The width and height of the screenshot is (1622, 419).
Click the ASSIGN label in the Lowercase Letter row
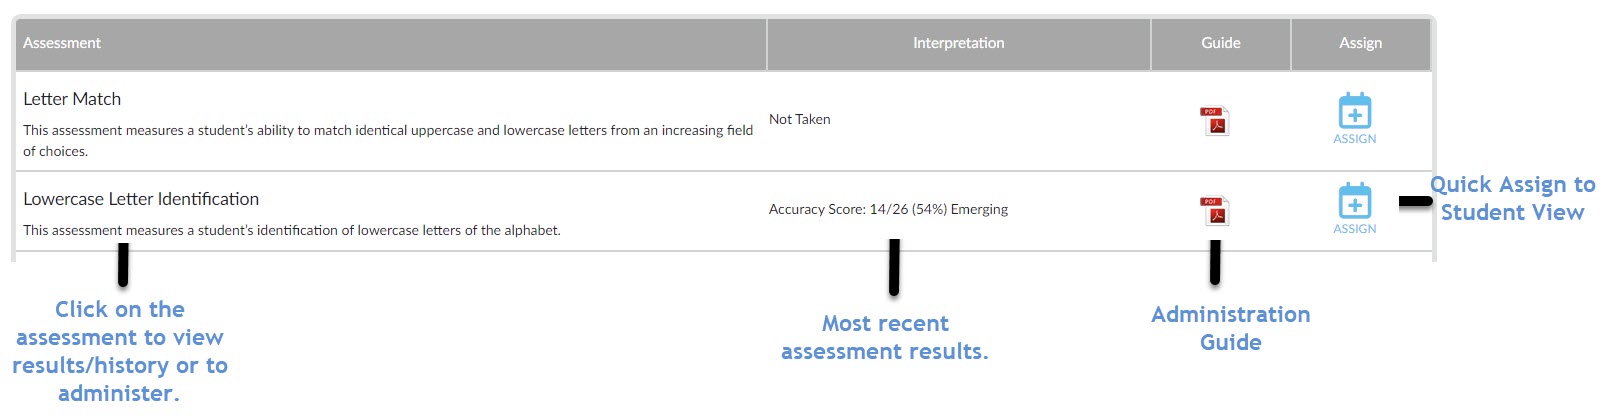1355,229
